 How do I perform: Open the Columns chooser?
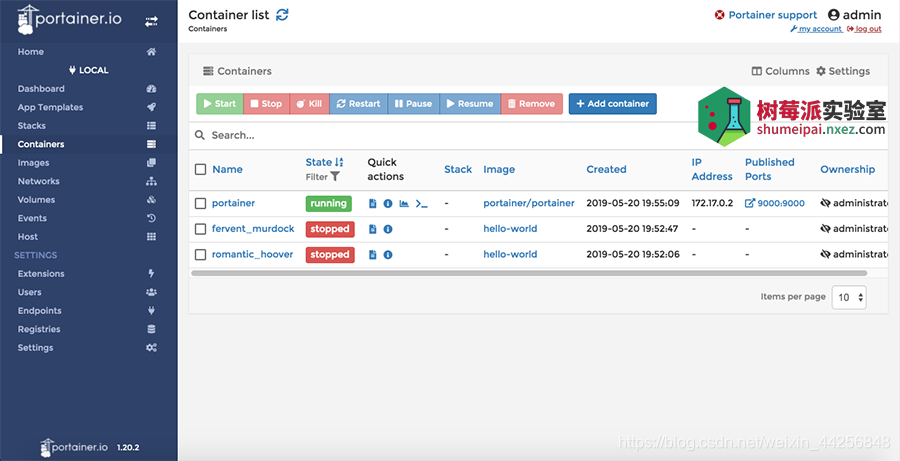pyautogui.click(x=781, y=71)
